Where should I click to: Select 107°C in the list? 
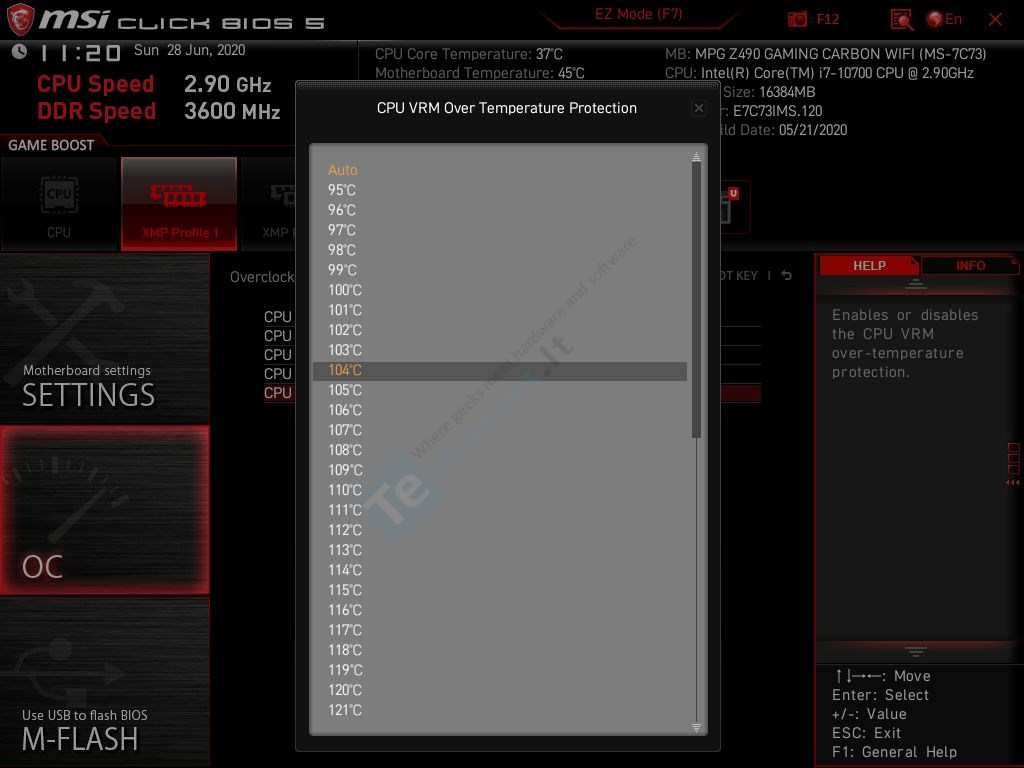coord(500,430)
